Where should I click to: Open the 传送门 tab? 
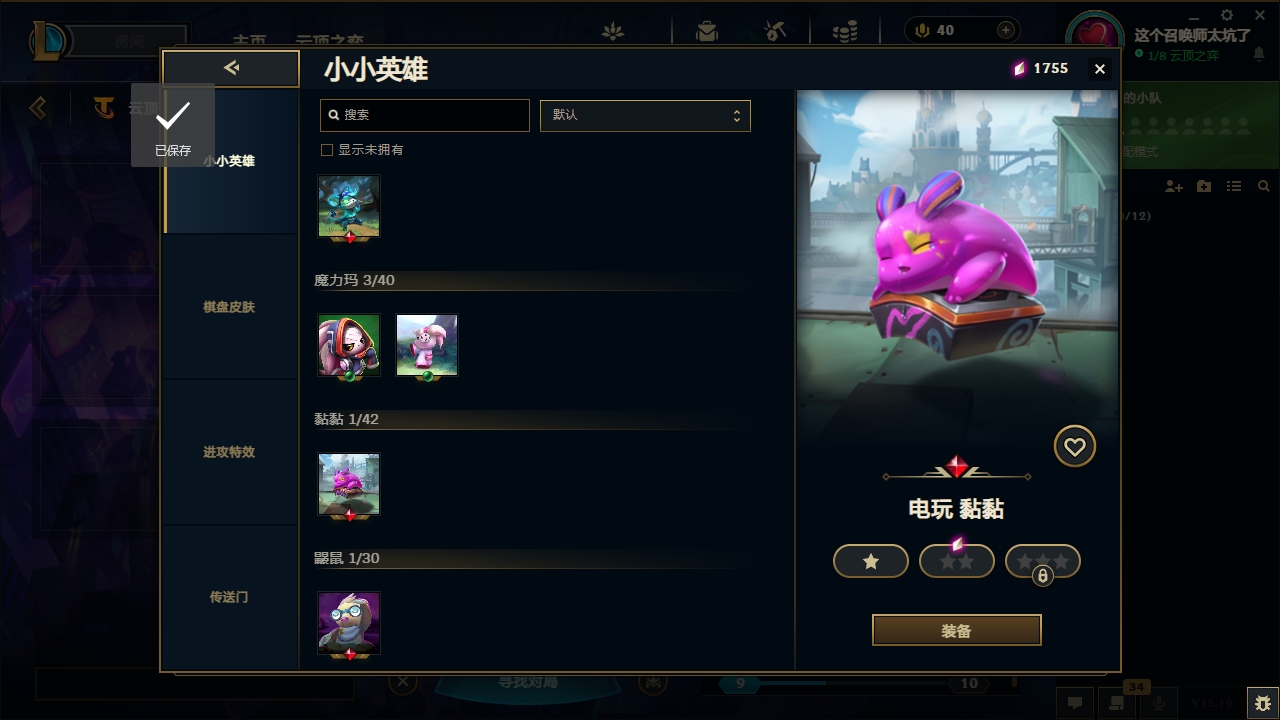pos(229,597)
